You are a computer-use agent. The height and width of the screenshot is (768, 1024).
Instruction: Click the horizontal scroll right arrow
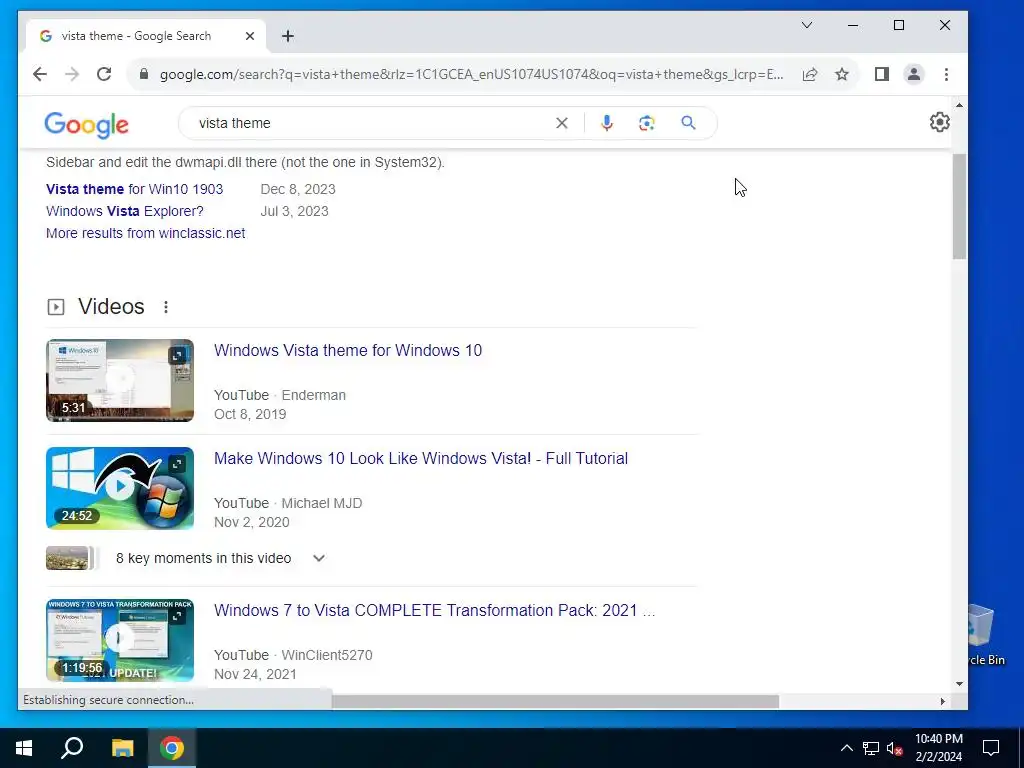tap(942, 701)
